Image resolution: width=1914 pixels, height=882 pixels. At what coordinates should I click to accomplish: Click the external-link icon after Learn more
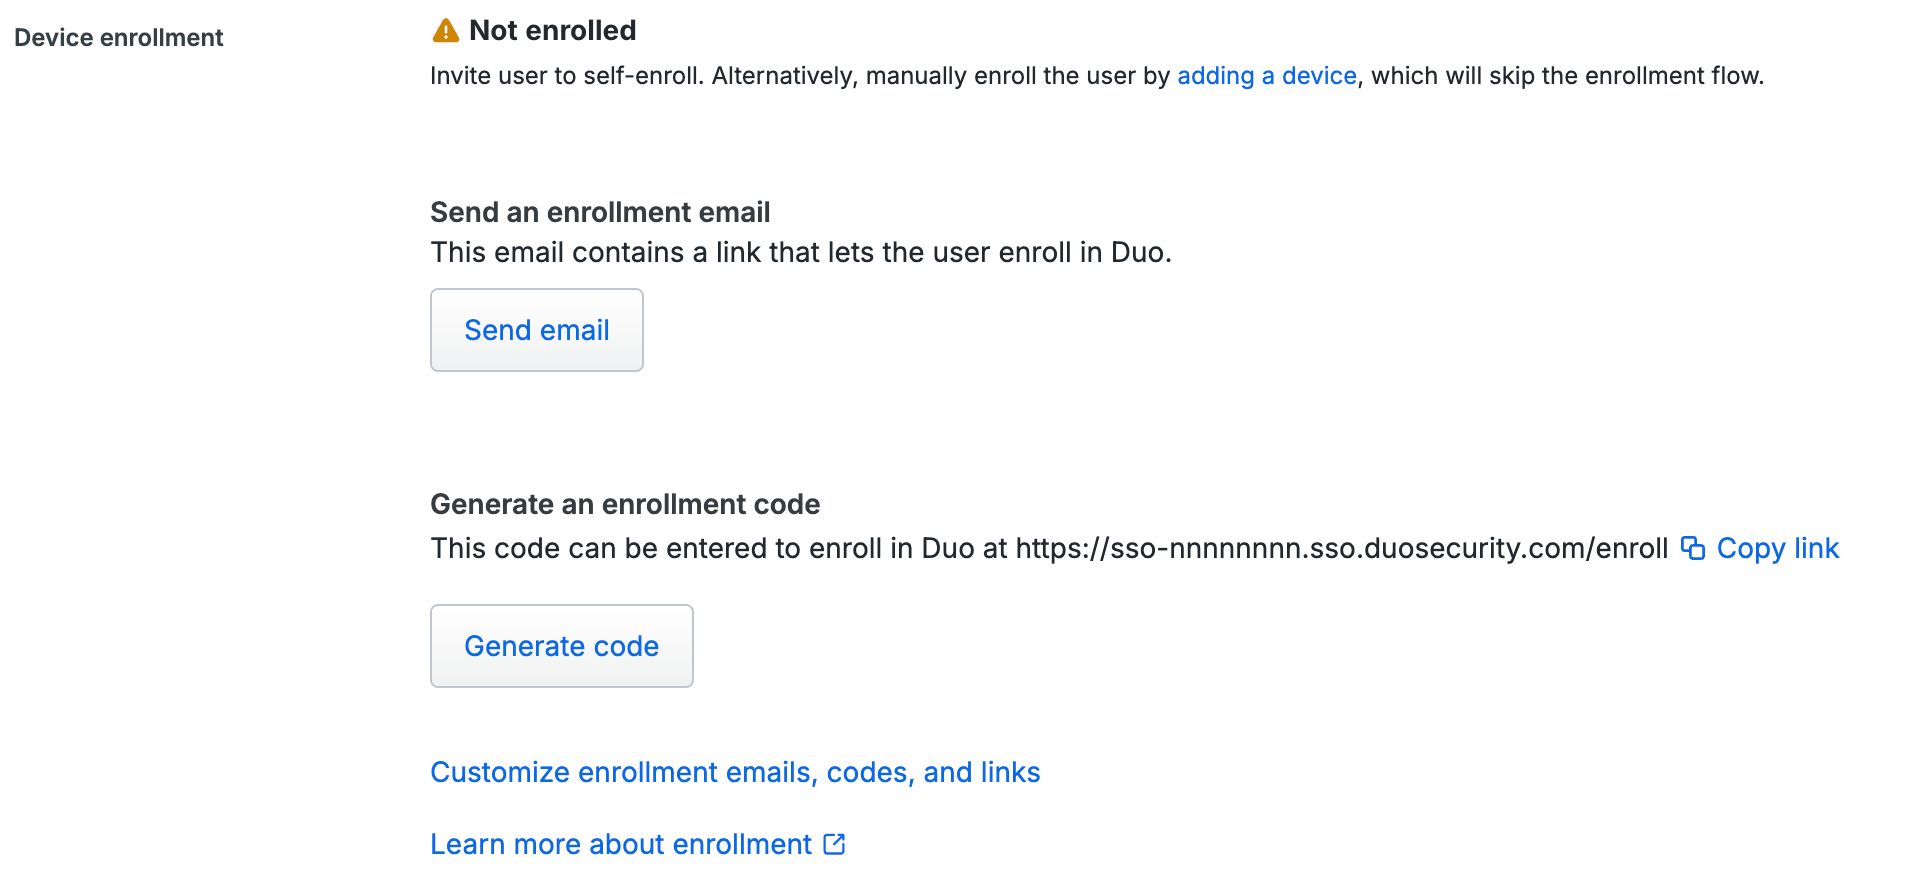click(x=834, y=844)
